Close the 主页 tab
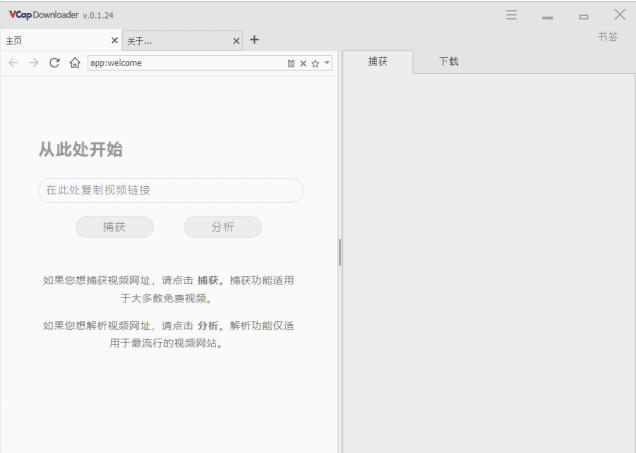The width and height of the screenshot is (636, 453). coord(114,40)
